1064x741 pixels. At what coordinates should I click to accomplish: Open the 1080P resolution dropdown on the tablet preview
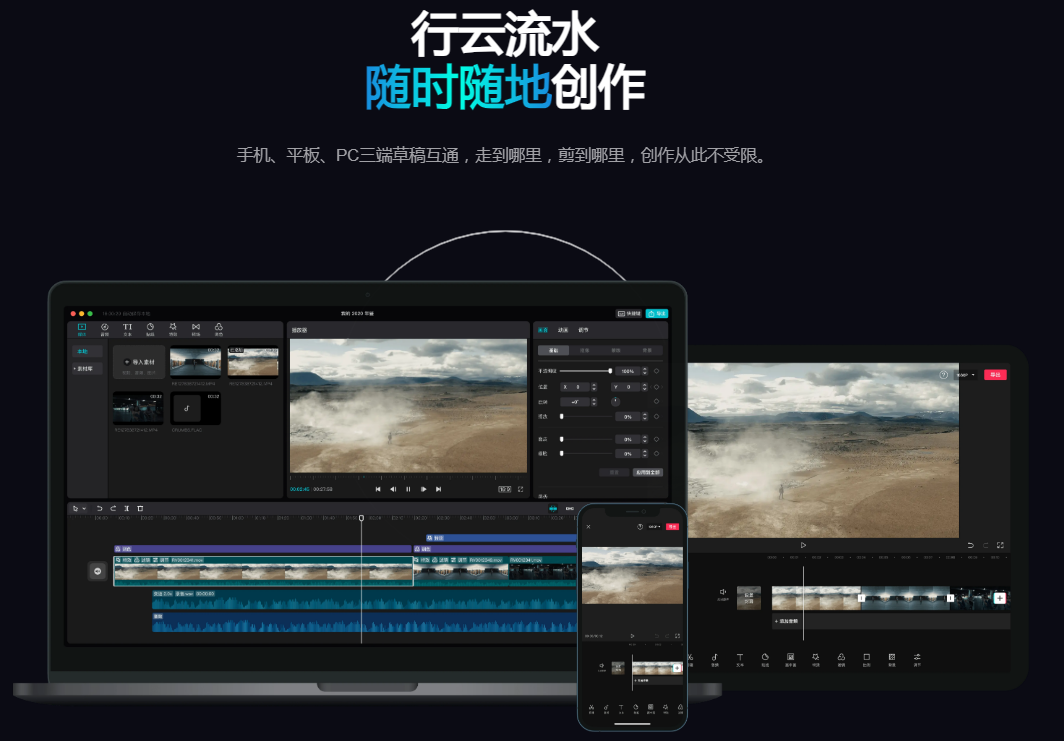964,375
